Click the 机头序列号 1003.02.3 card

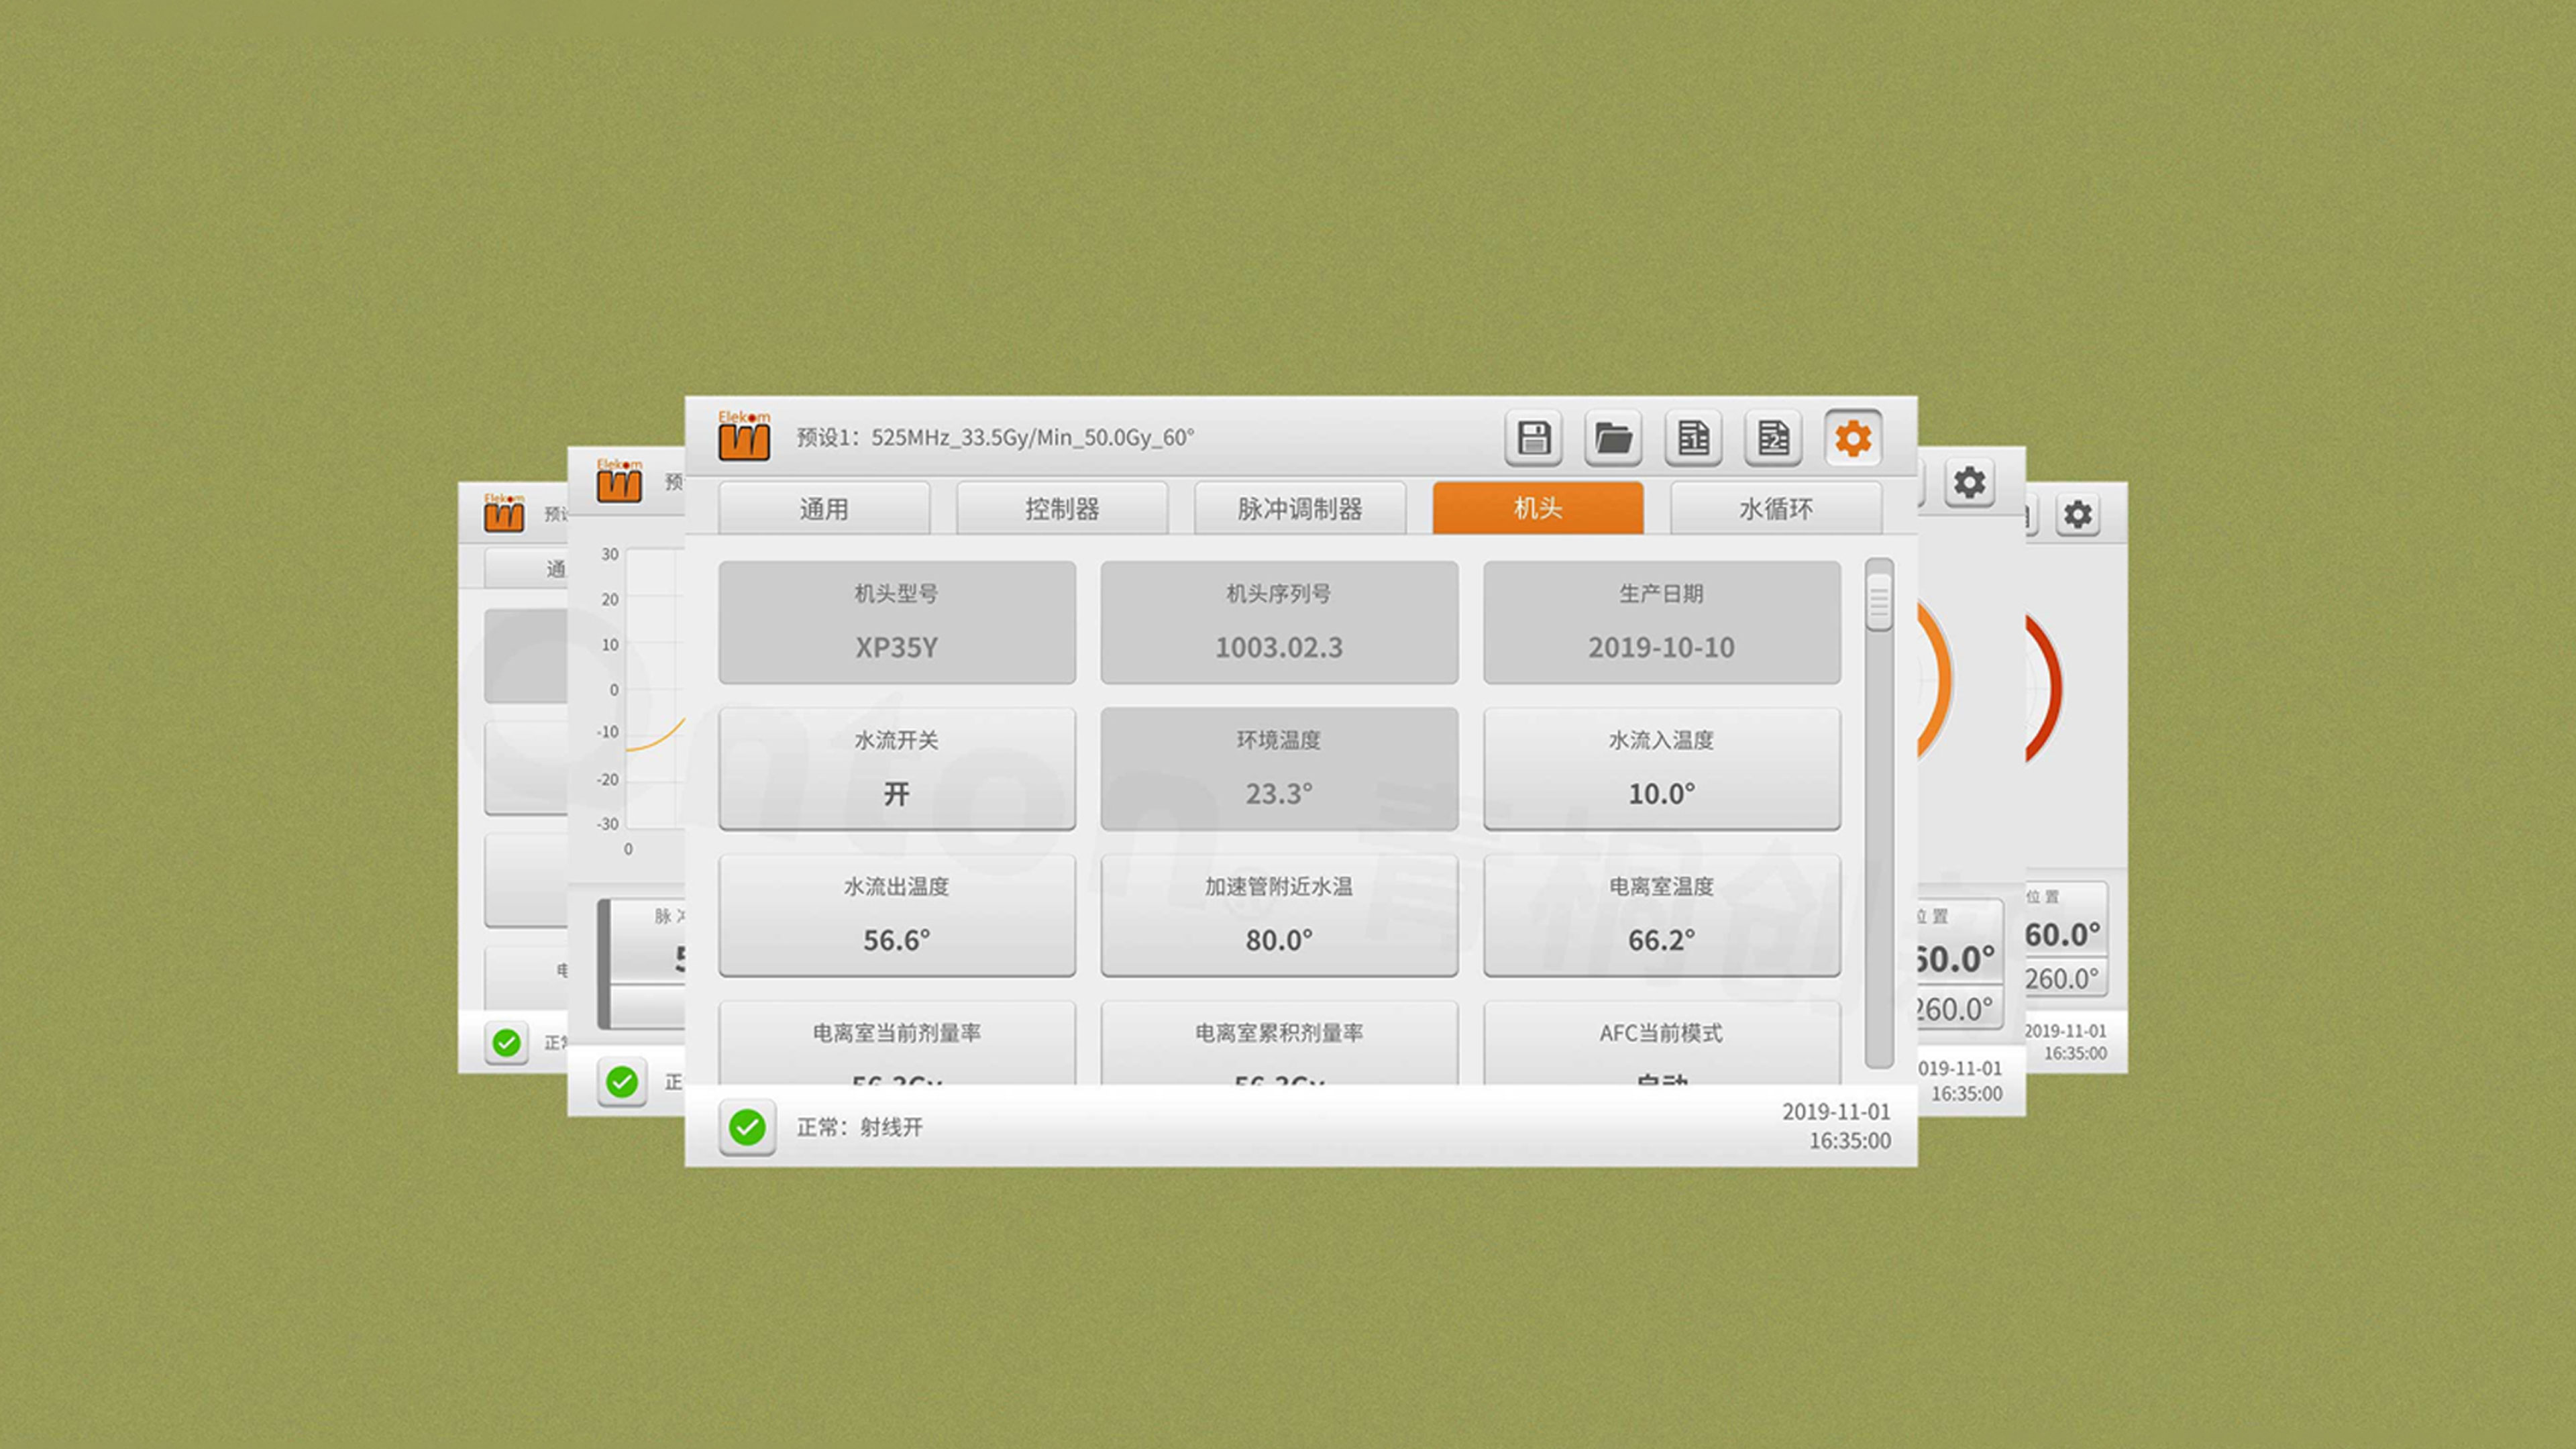(1279, 622)
